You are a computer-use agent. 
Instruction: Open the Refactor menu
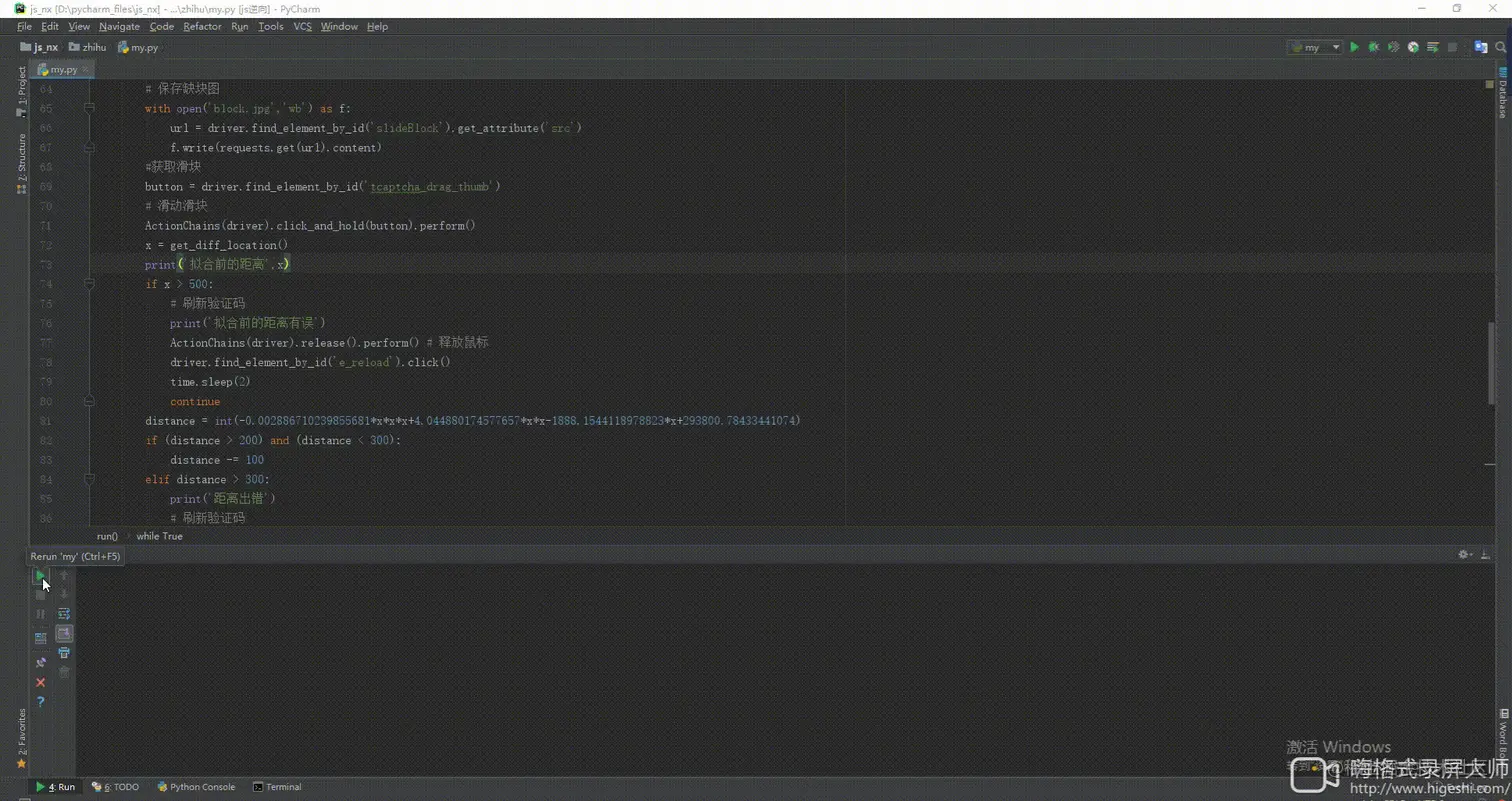click(x=202, y=26)
